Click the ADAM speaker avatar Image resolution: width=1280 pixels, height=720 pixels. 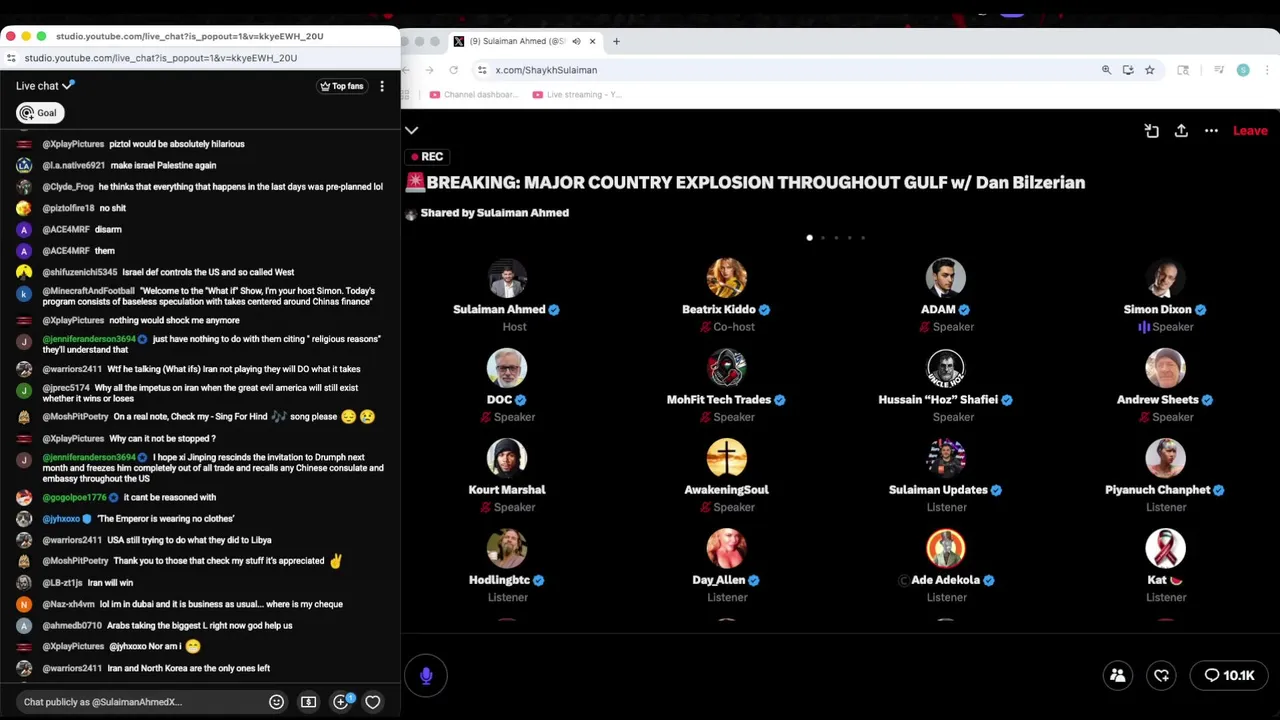tap(946, 278)
